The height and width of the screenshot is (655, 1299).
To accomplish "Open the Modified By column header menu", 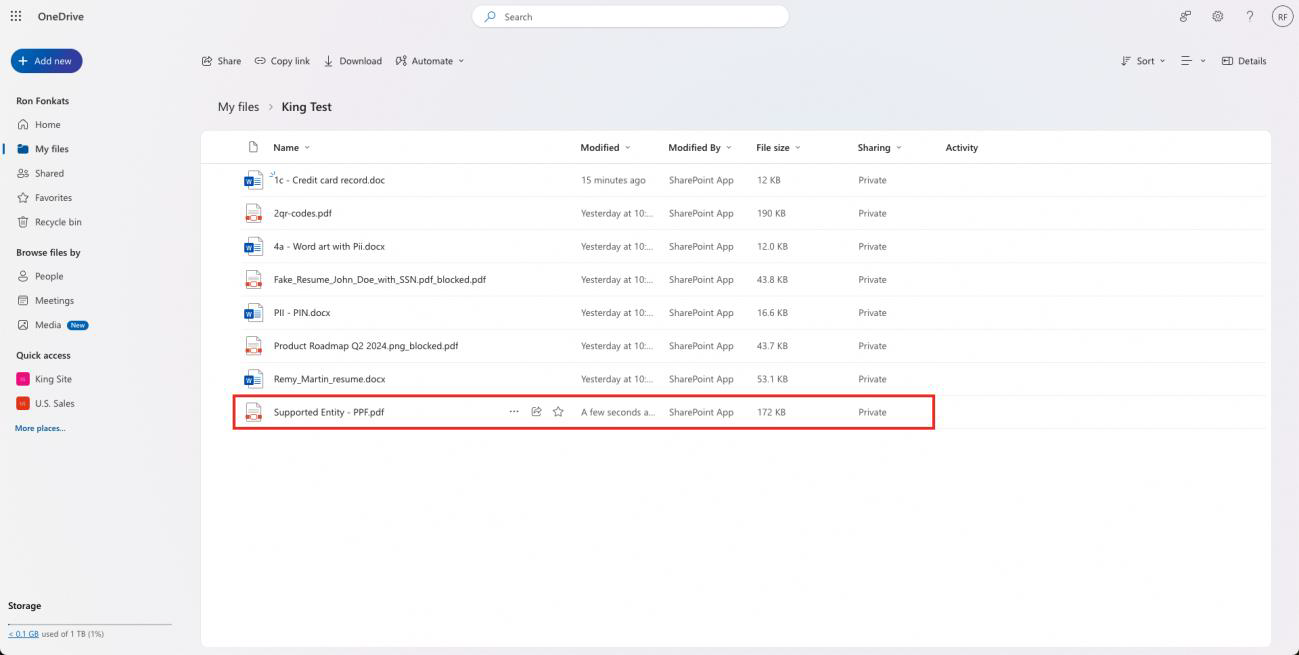I will (700, 147).
